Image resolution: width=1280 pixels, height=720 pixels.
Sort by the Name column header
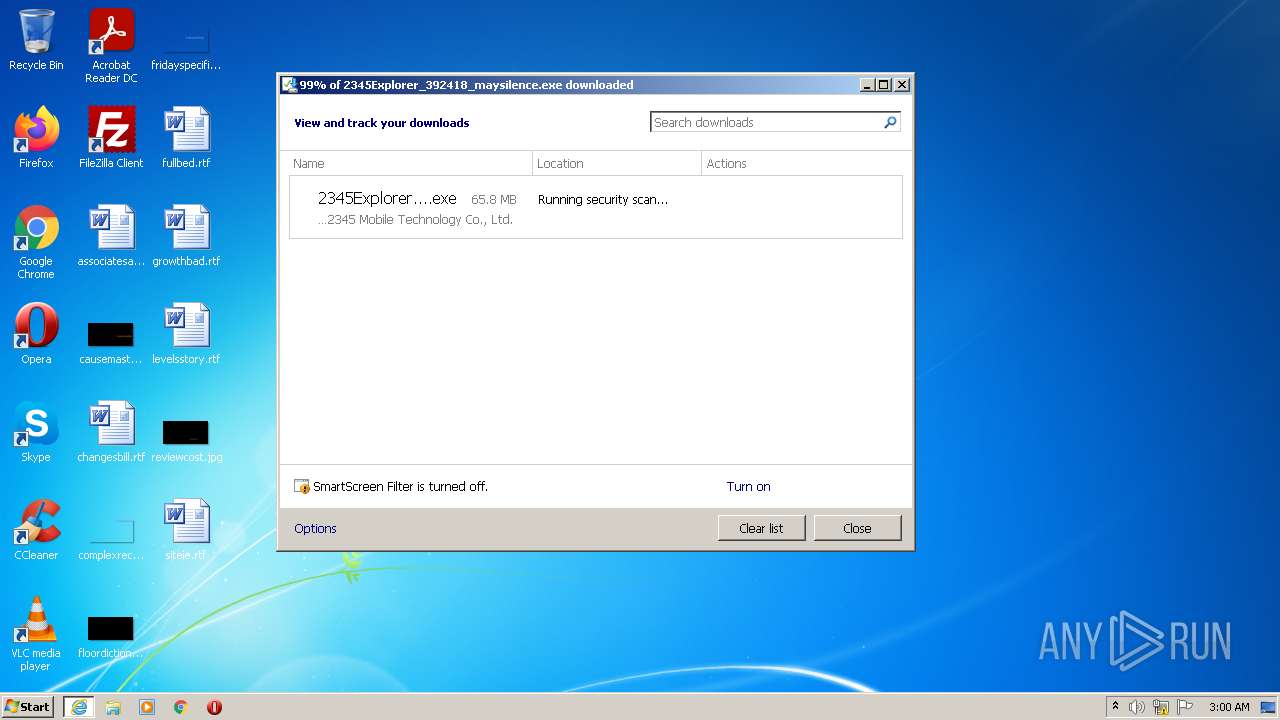coord(409,163)
